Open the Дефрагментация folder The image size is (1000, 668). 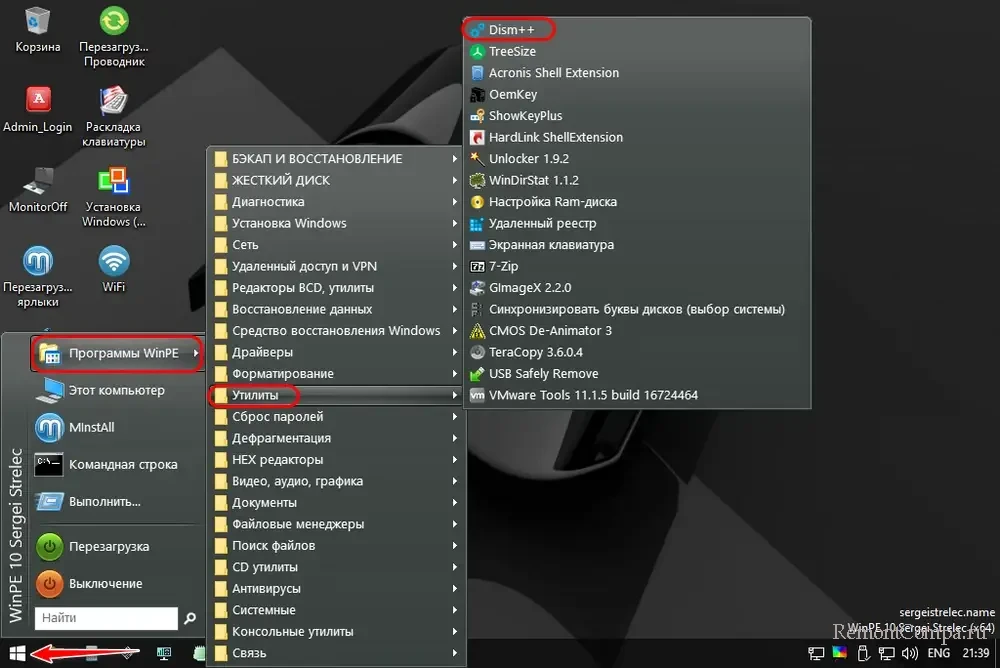(336, 438)
